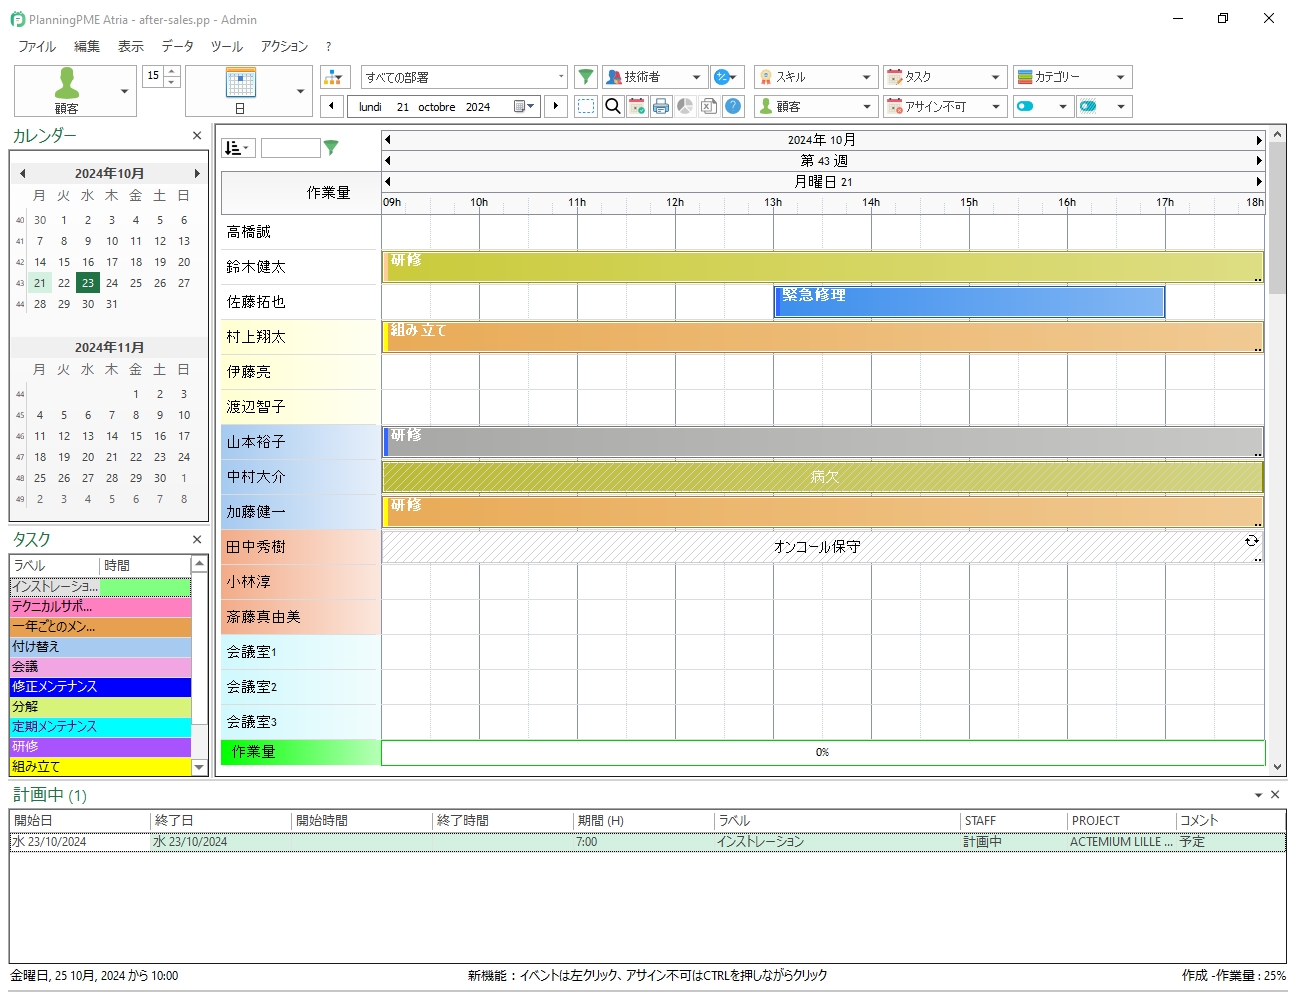Increase the 15 value spinner

coord(172,71)
